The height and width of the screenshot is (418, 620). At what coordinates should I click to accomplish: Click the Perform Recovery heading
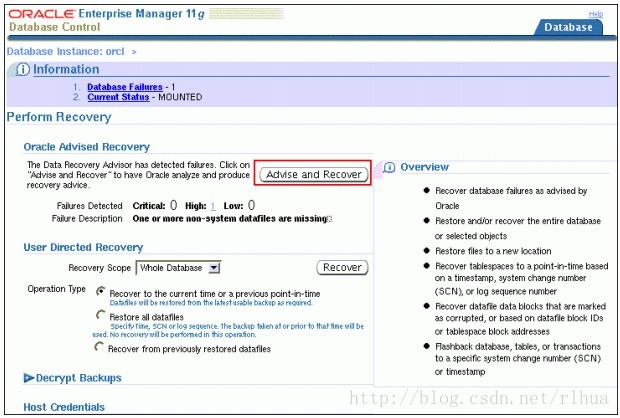tap(59, 117)
